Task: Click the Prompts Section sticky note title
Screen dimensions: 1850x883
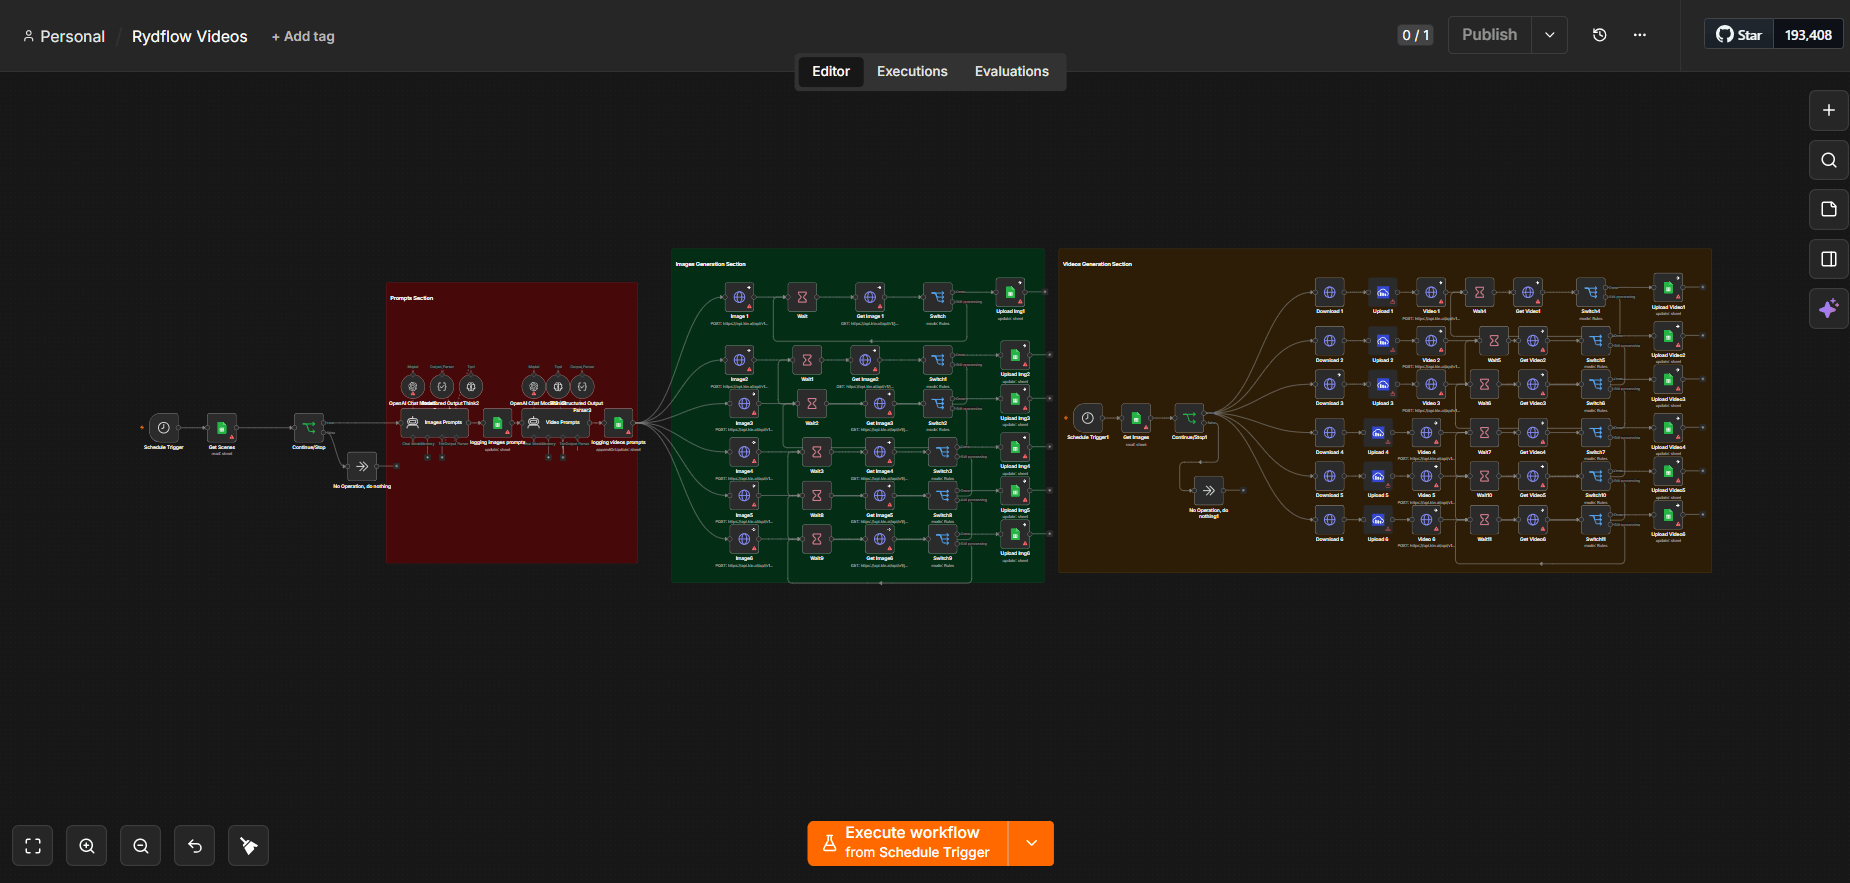Action: pos(412,298)
